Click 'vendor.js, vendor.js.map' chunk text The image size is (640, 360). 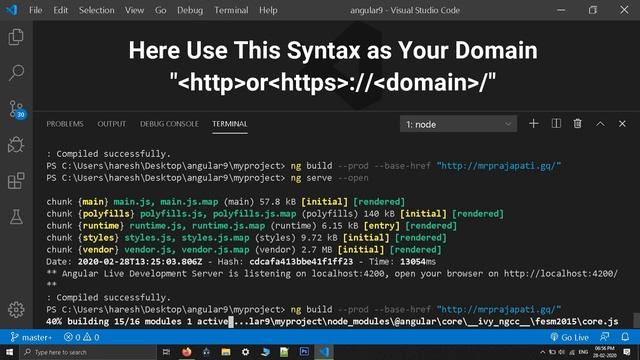(x=187, y=249)
